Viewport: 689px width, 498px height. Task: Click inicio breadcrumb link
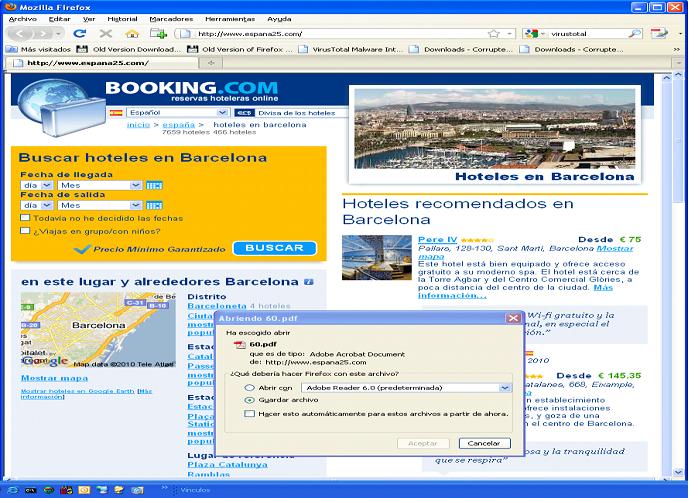tap(138, 125)
